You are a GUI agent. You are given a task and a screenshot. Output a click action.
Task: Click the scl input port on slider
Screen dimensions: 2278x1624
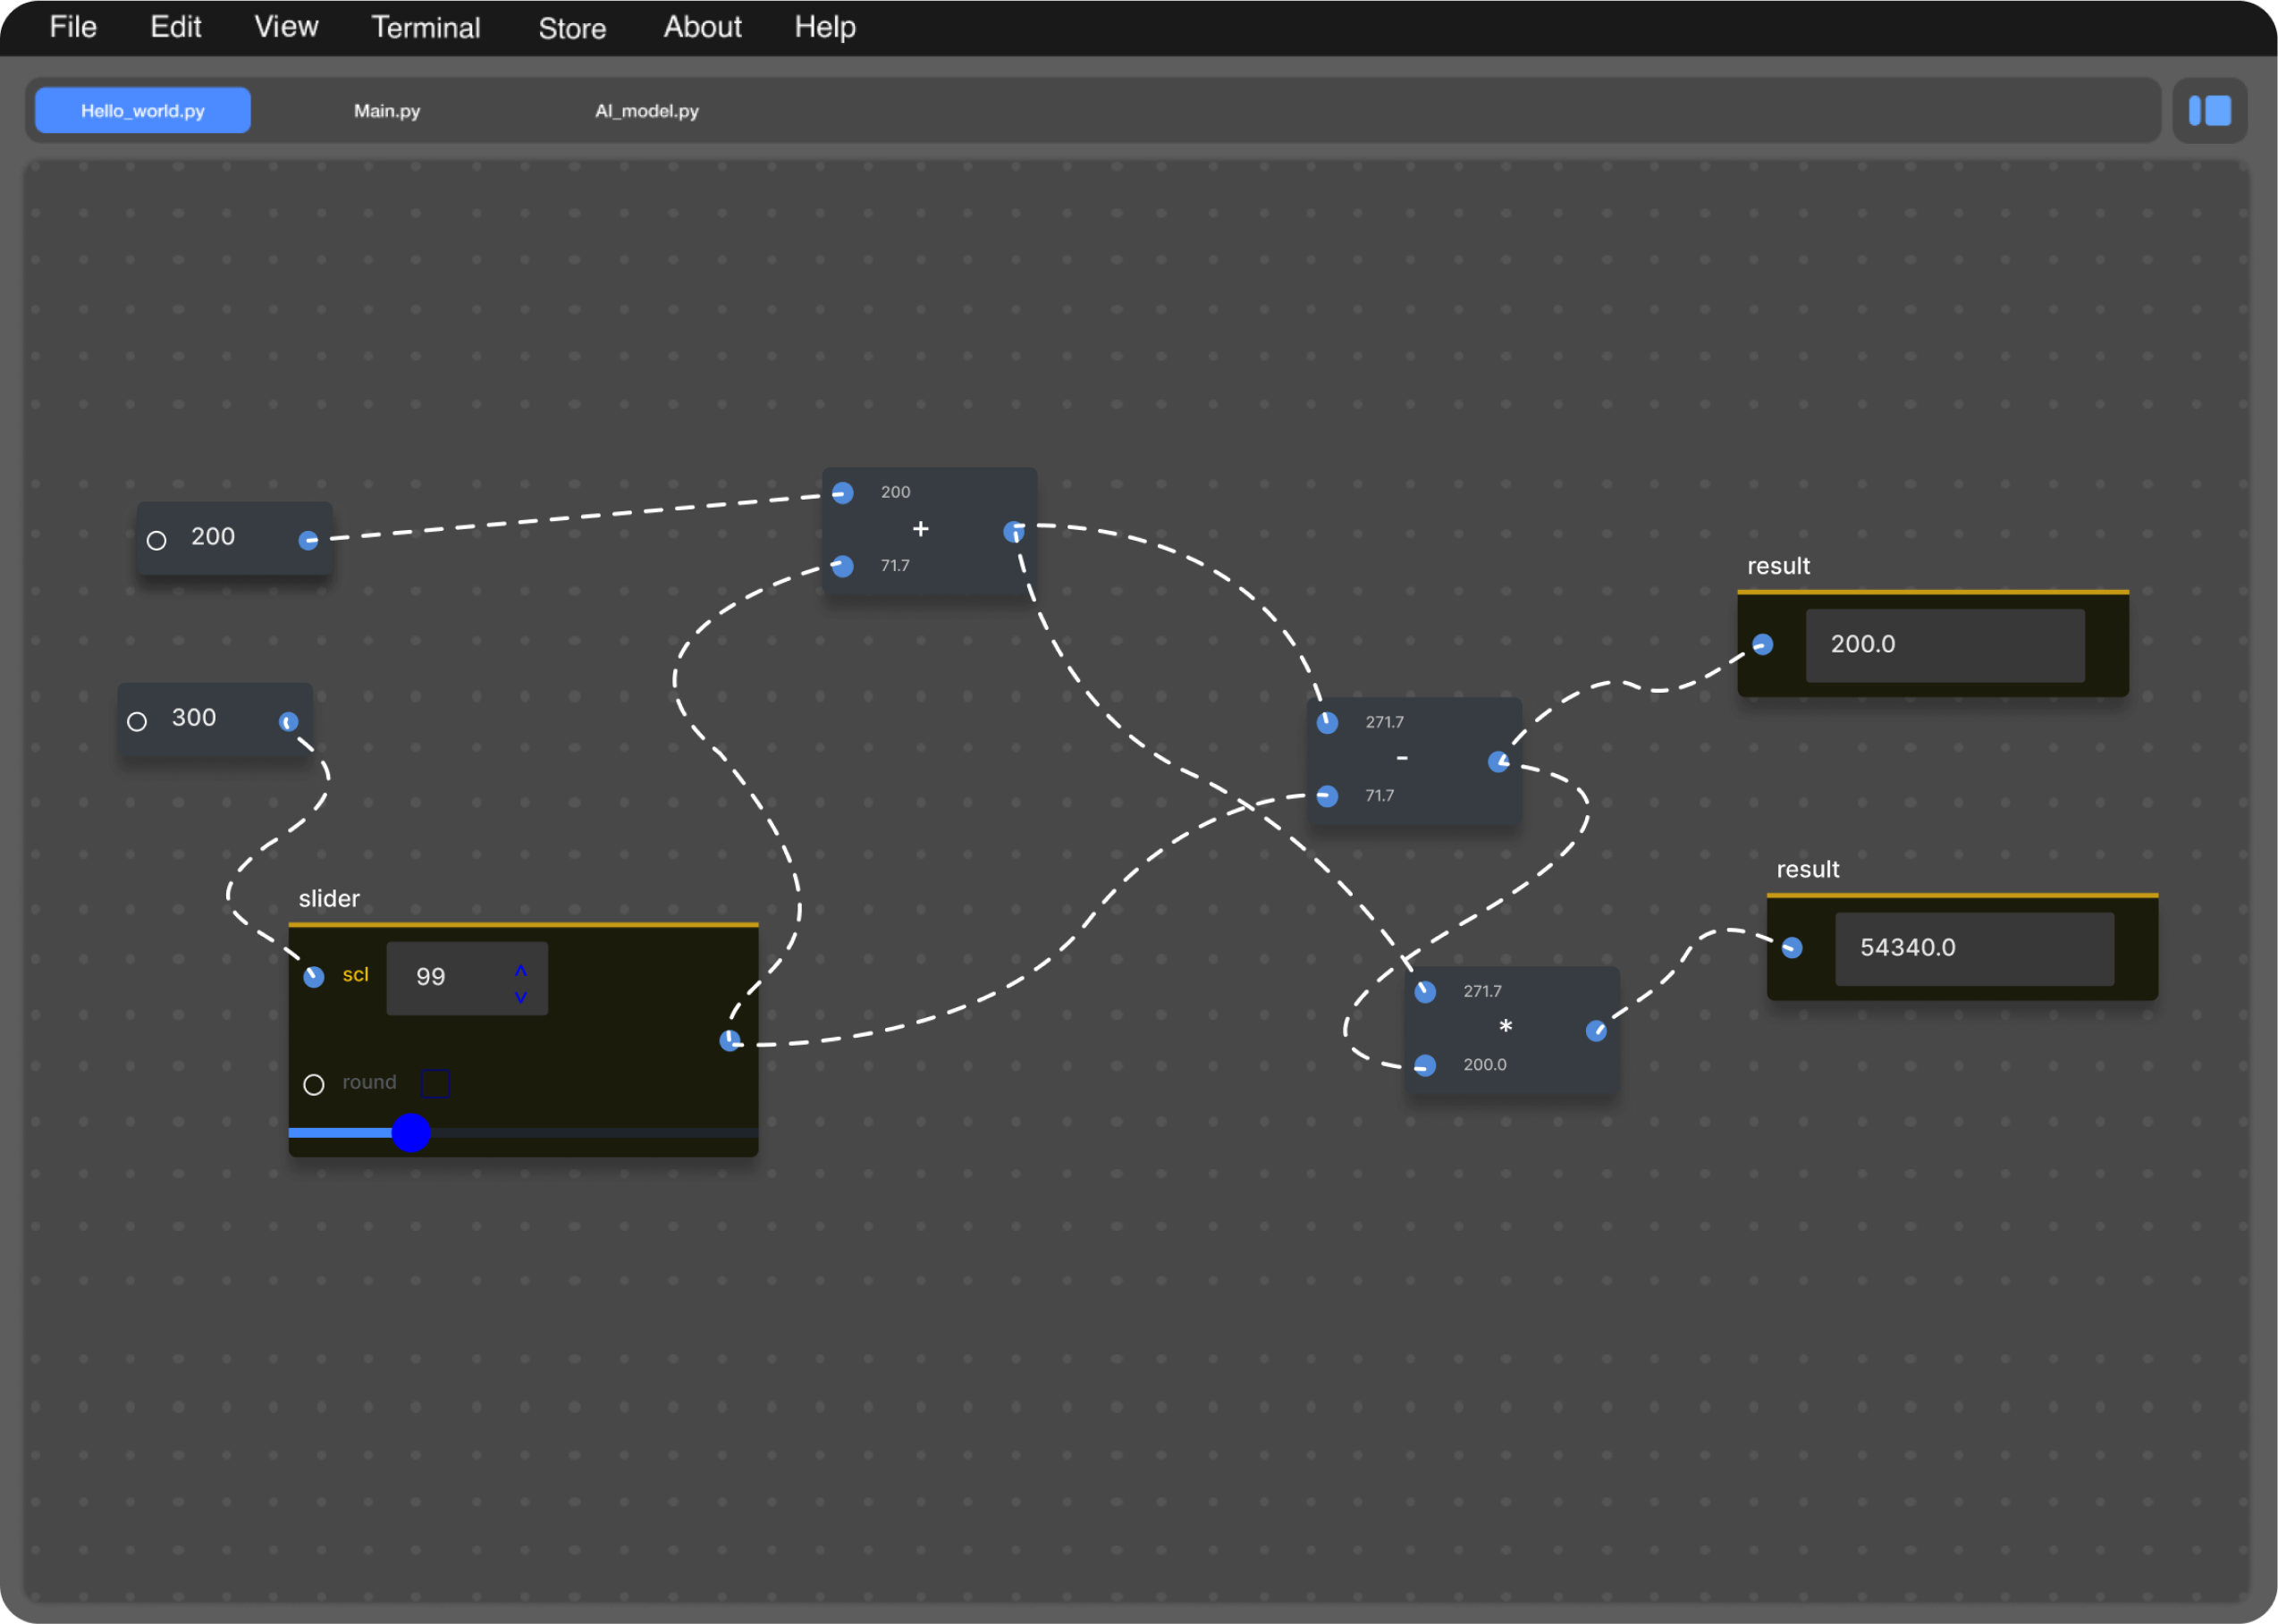click(314, 976)
